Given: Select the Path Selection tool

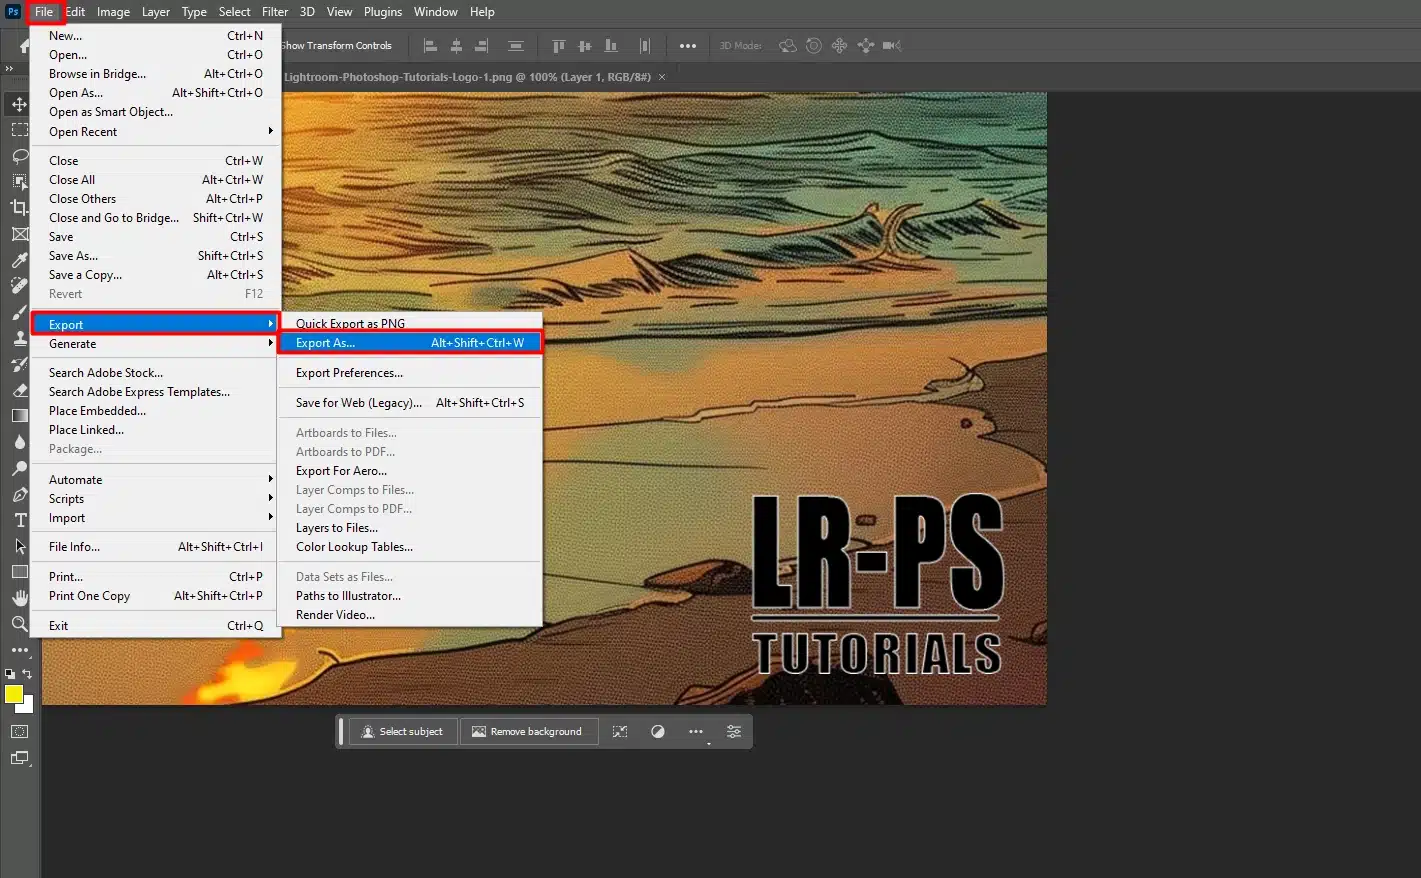Looking at the screenshot, I should coord(19,546).
